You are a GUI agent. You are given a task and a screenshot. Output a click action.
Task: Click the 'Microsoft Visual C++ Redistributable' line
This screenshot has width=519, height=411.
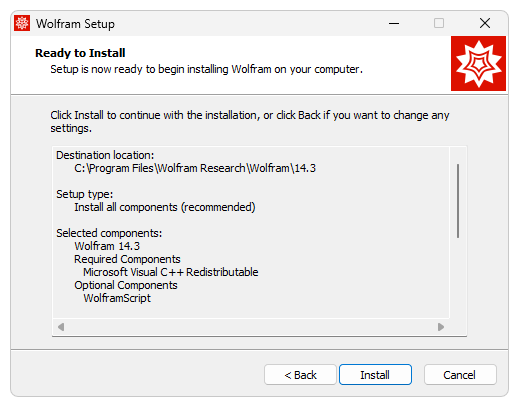pos(171,272)
